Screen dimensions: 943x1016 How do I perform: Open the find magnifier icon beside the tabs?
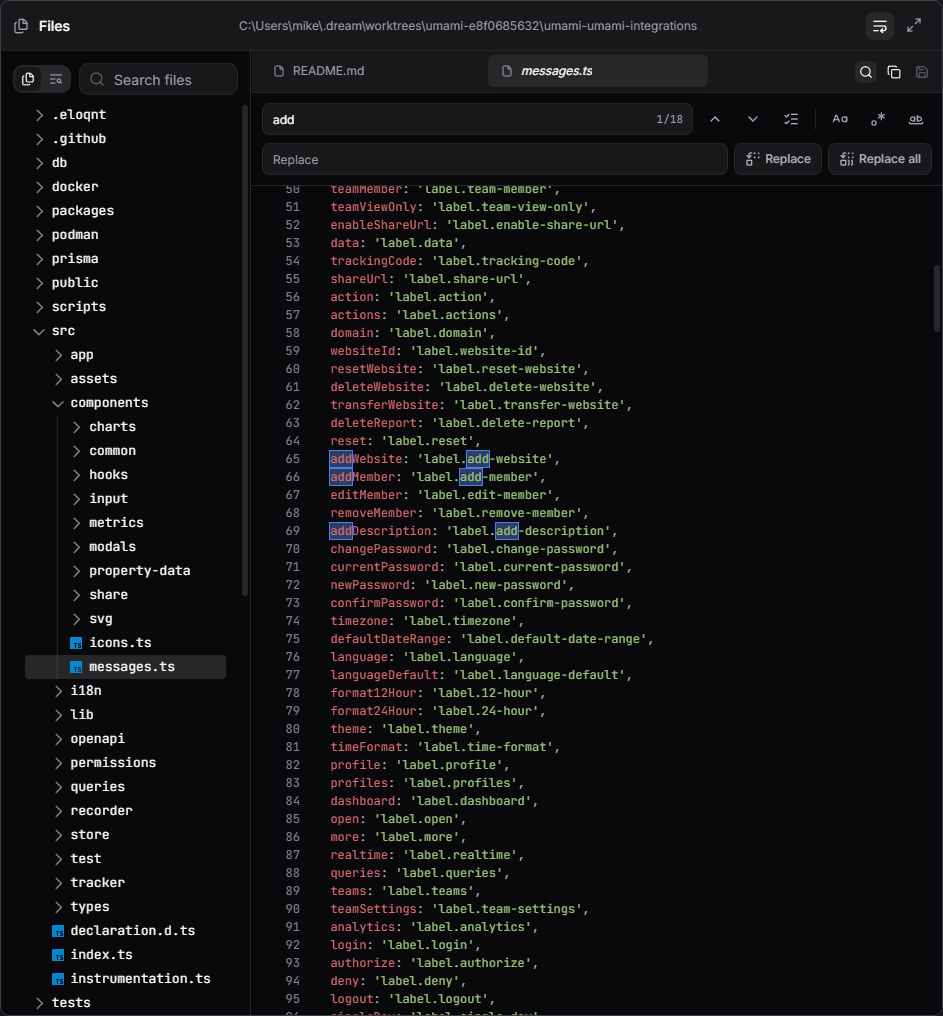point(866,72)
